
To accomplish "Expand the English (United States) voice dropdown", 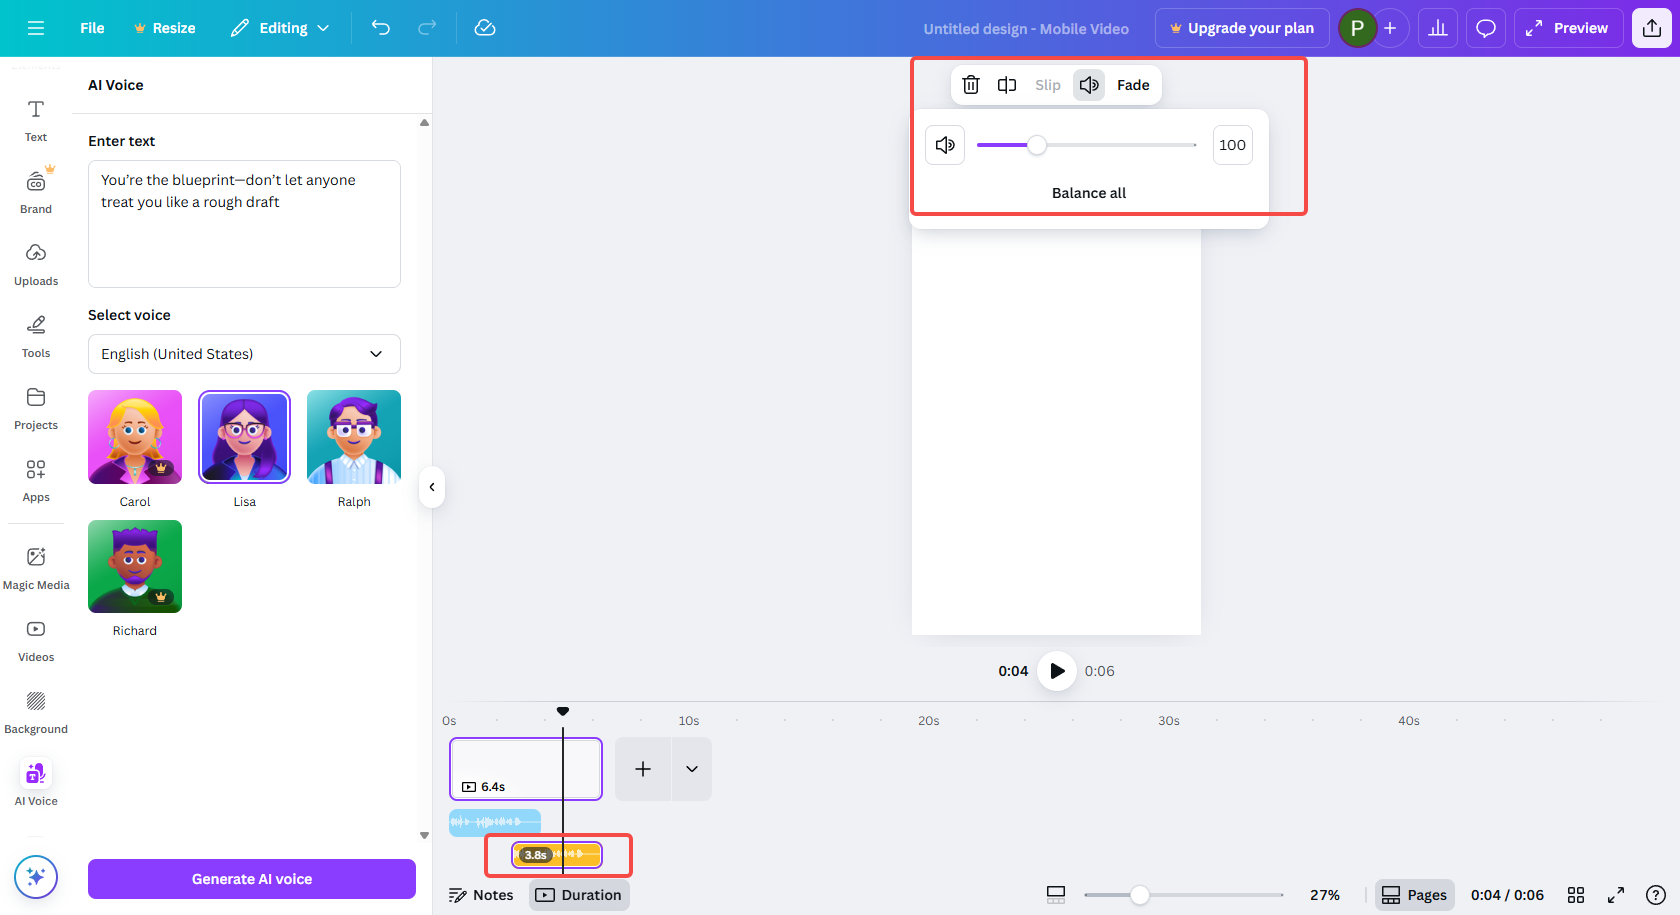I will pyautogui.click(x=243, y=353).
